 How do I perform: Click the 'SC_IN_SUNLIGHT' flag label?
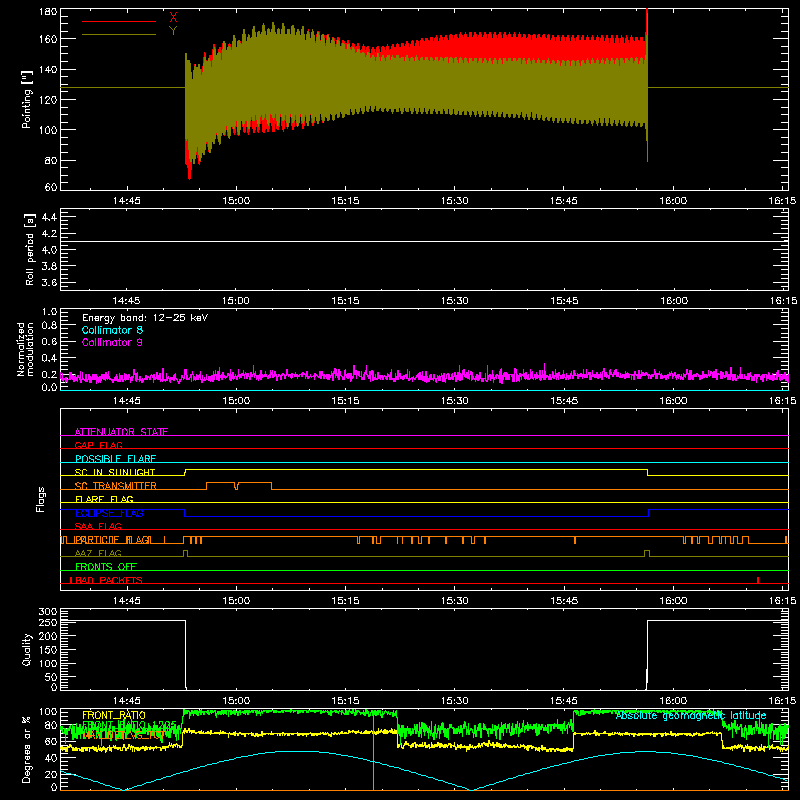(115, 472)
